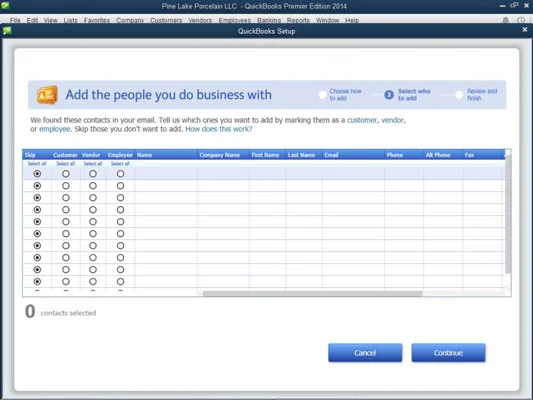The width and height of the screenshot is (533, 400).
Task: Click the green icon in QuickBooks Setup title bar
Action: 7,31
